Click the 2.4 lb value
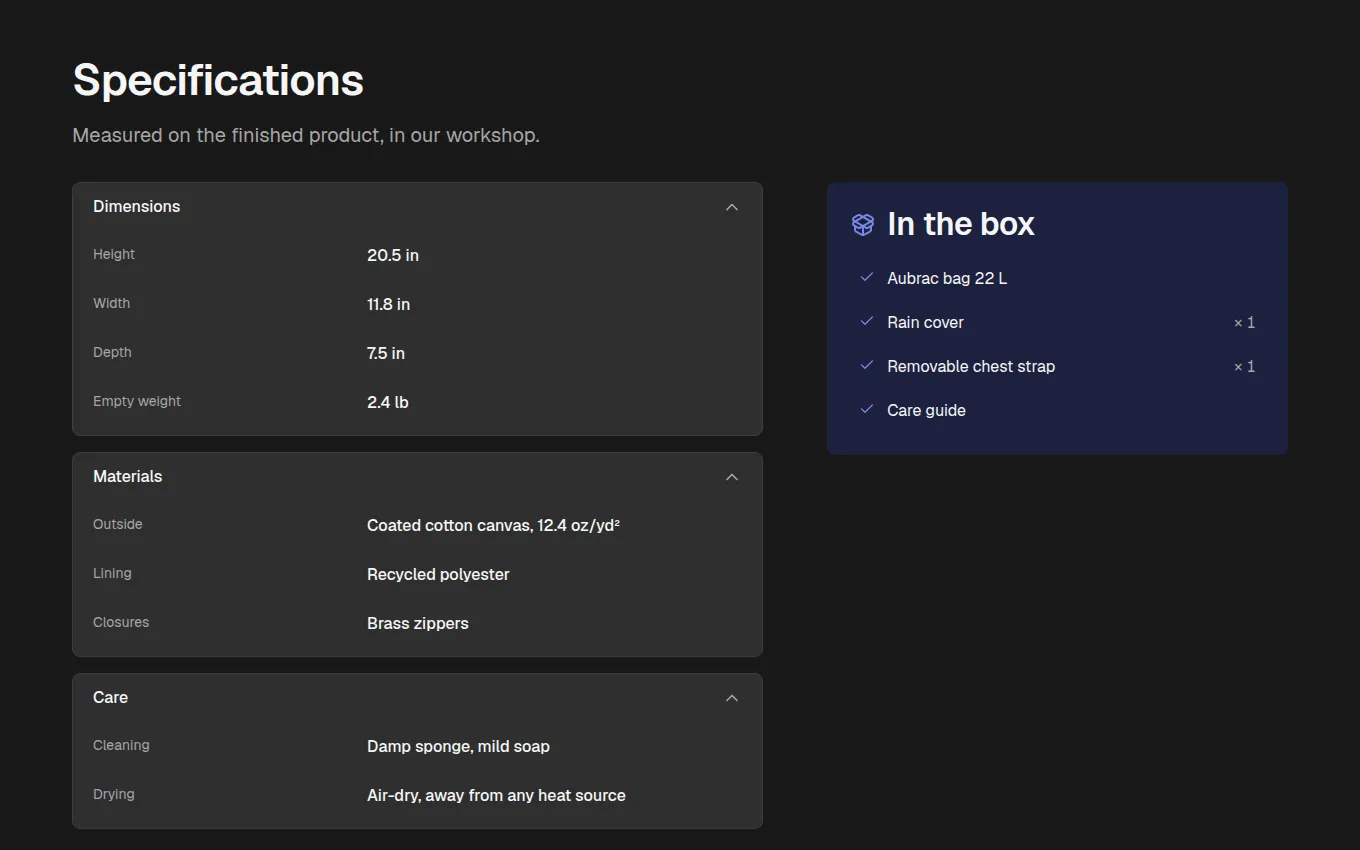 coord(388,402)
